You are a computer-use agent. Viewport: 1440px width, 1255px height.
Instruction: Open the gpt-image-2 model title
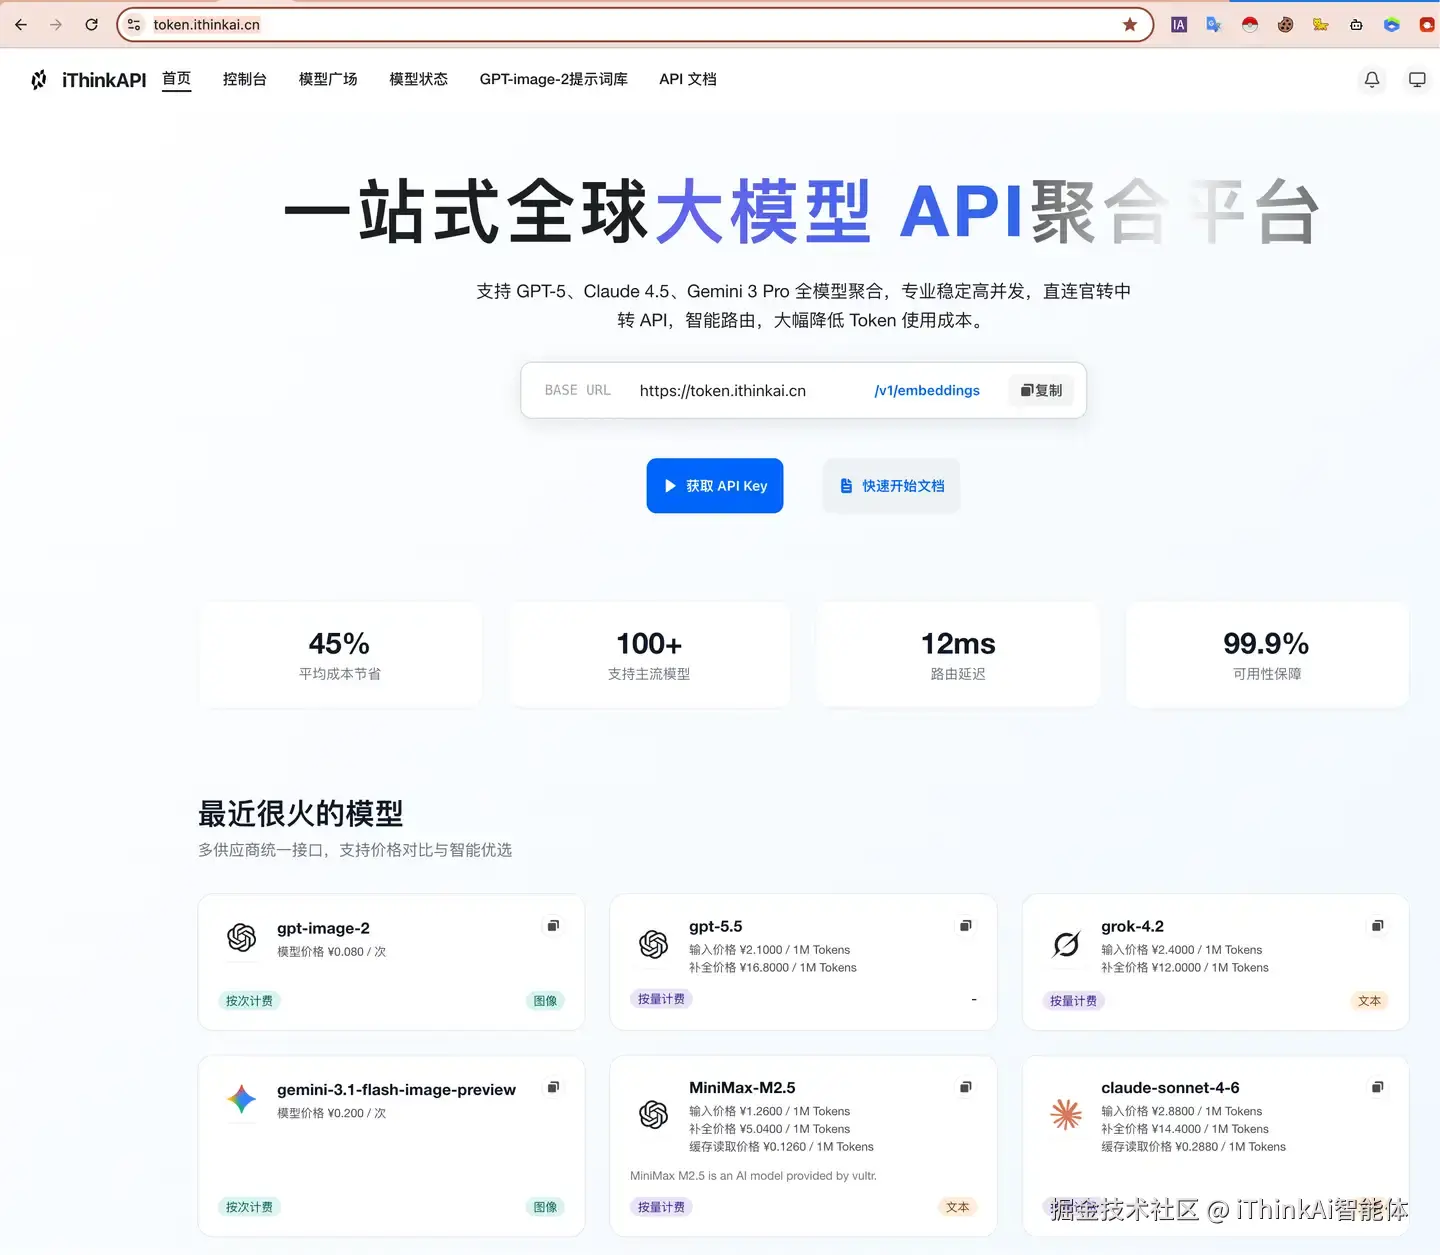coord(323,928)
